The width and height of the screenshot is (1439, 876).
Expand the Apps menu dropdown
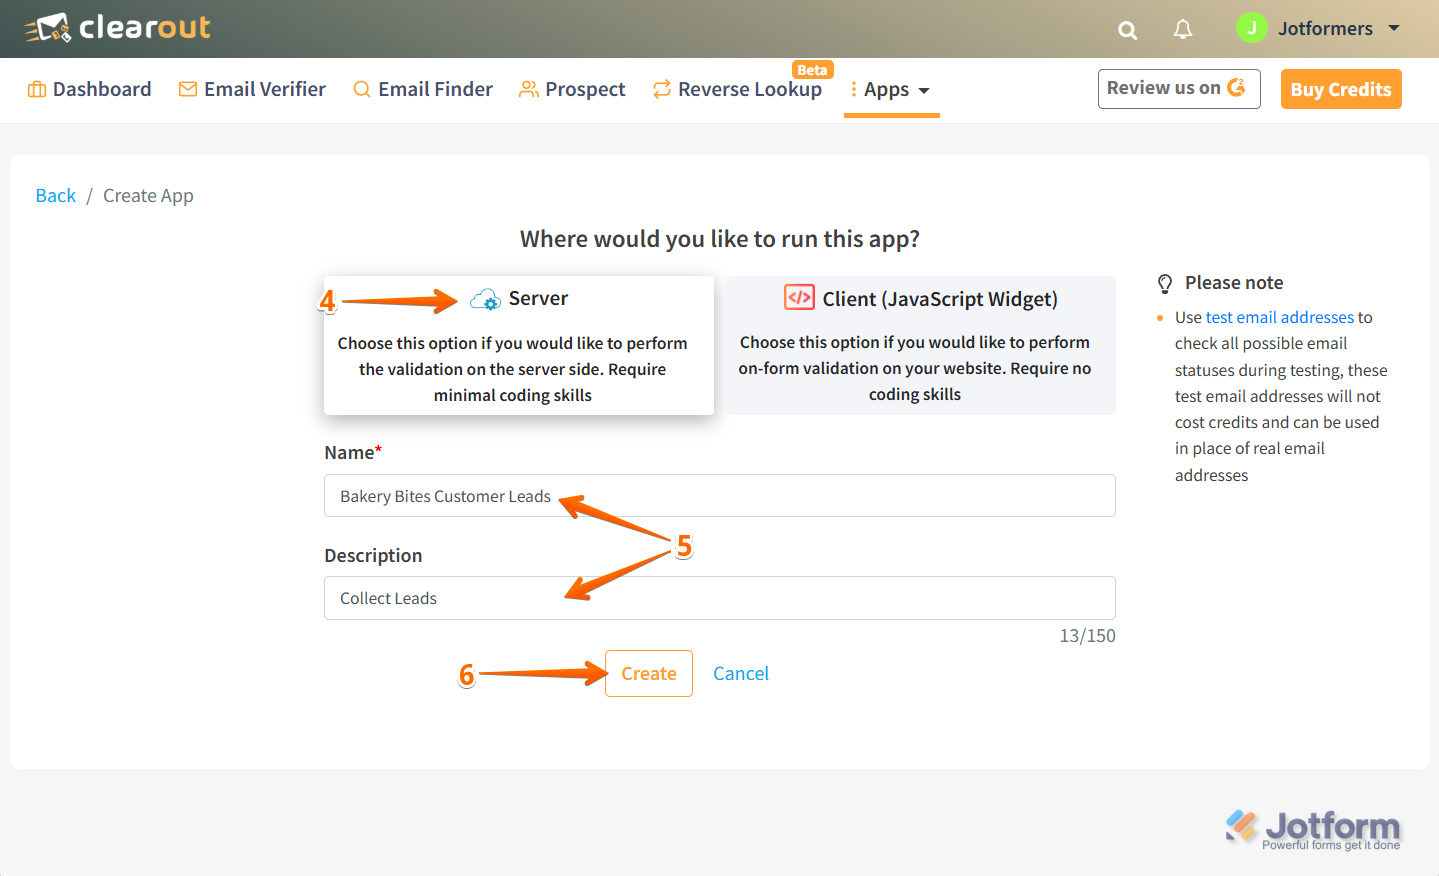pos(891,90)
